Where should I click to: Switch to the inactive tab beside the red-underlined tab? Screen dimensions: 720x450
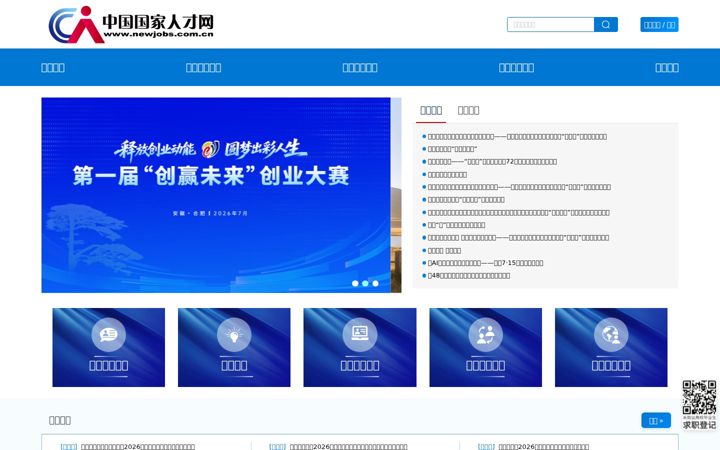pyautogui.click(x=468, y=110)
